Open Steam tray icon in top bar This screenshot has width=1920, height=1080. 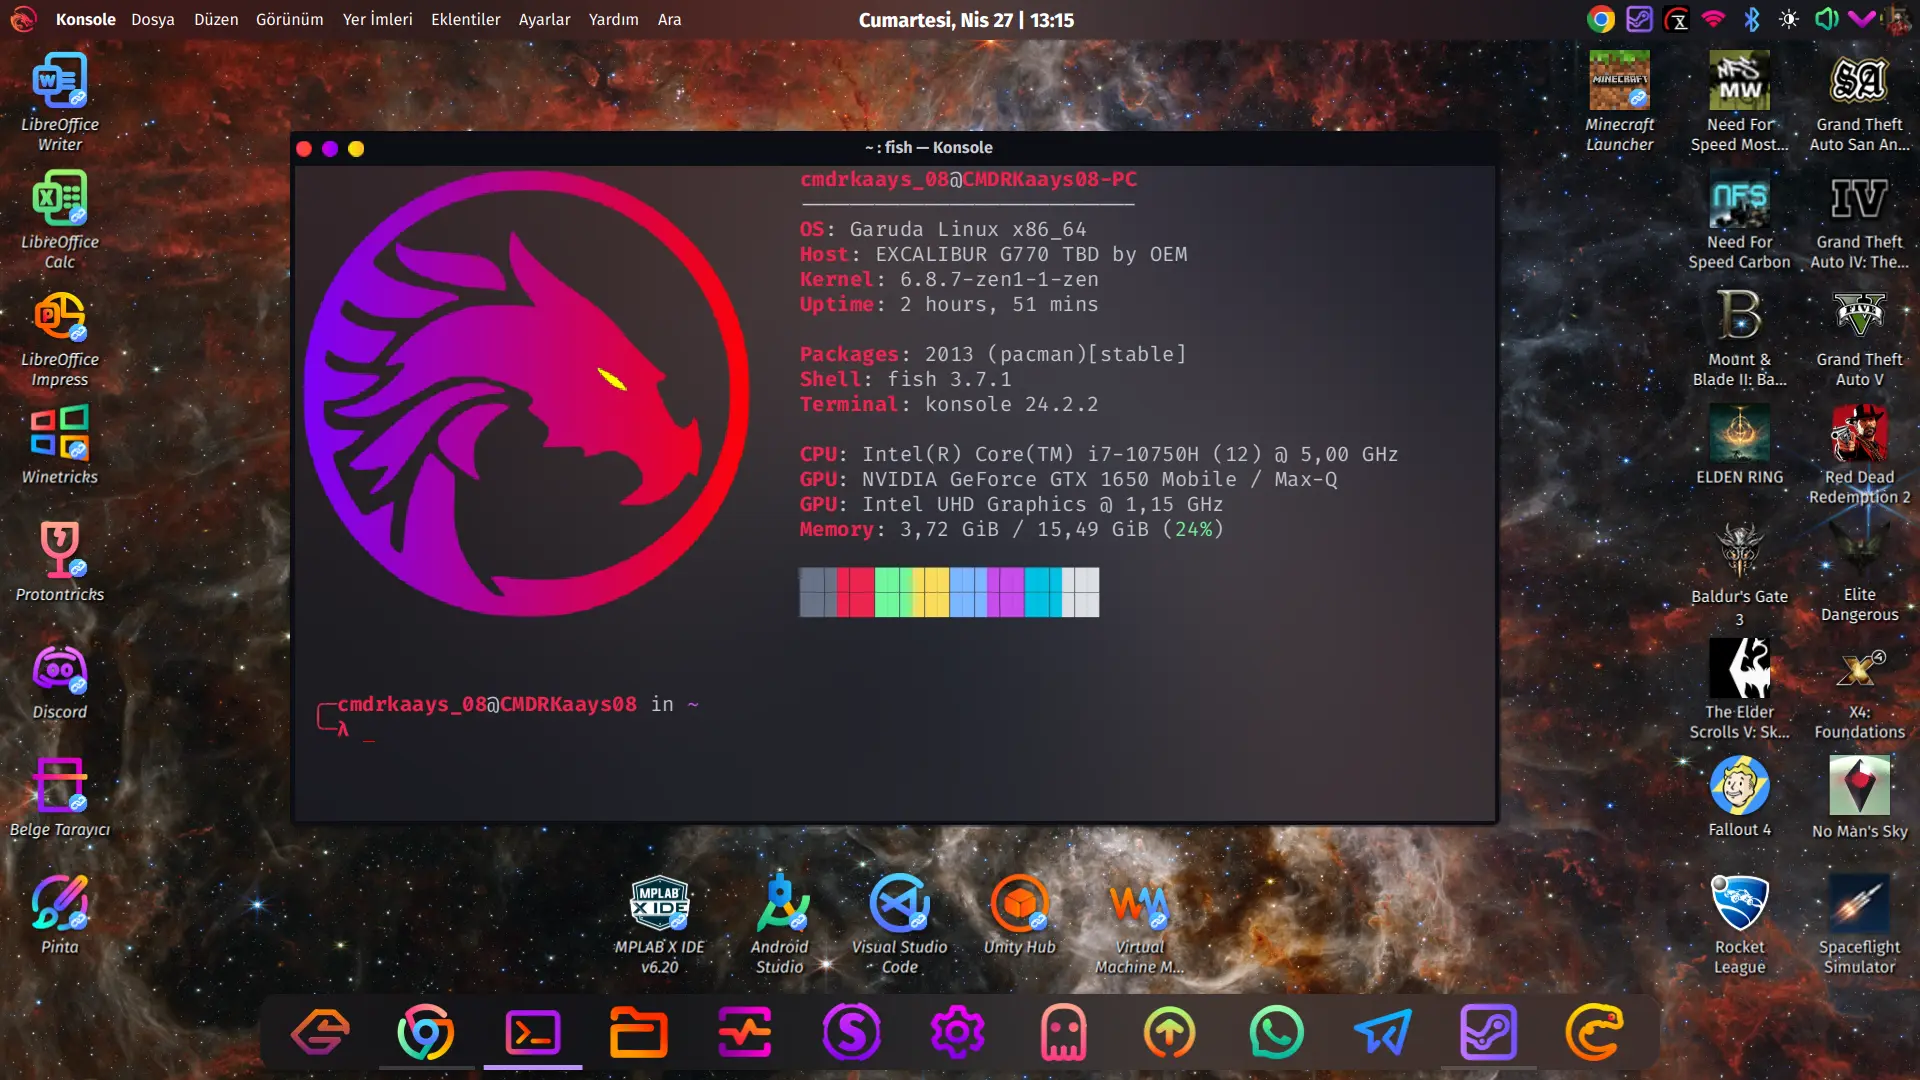(x=1639, y=19)
